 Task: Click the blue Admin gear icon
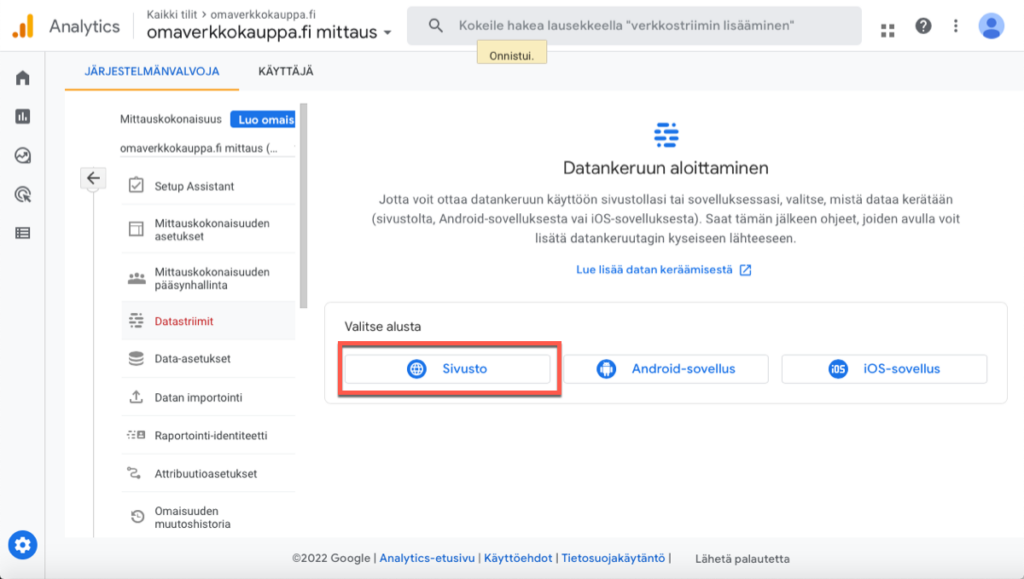[x=23, y=545]
